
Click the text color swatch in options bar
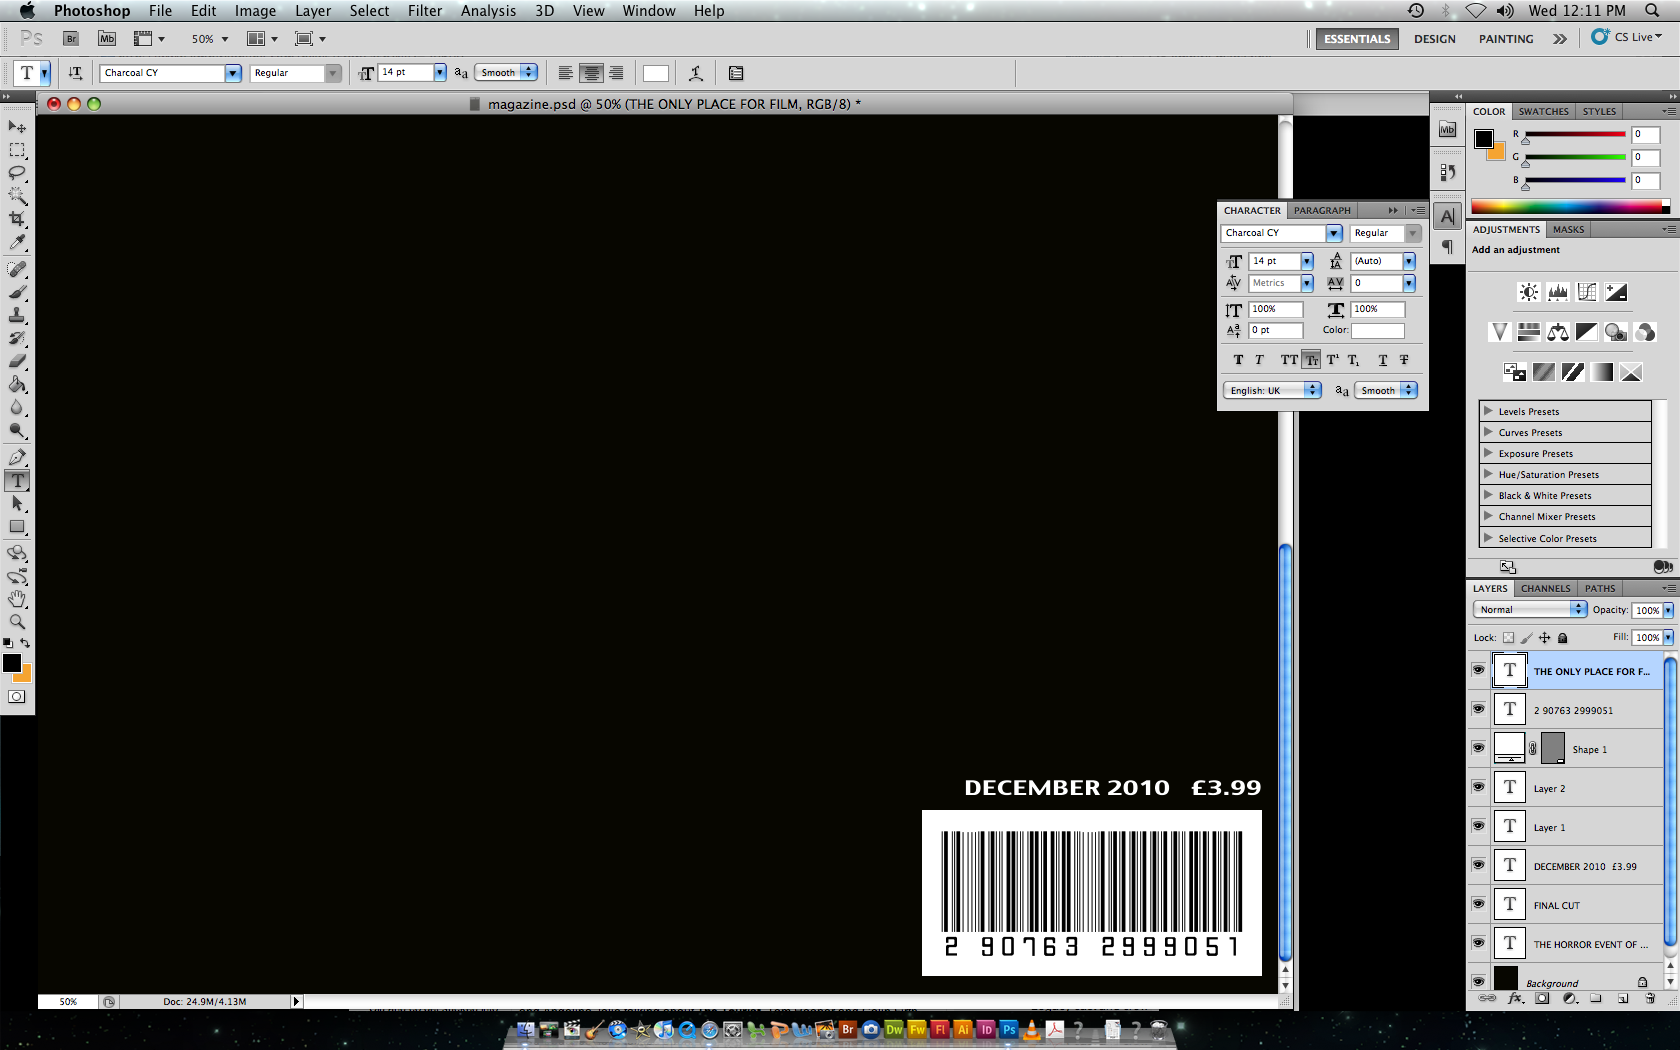(656, 73)
